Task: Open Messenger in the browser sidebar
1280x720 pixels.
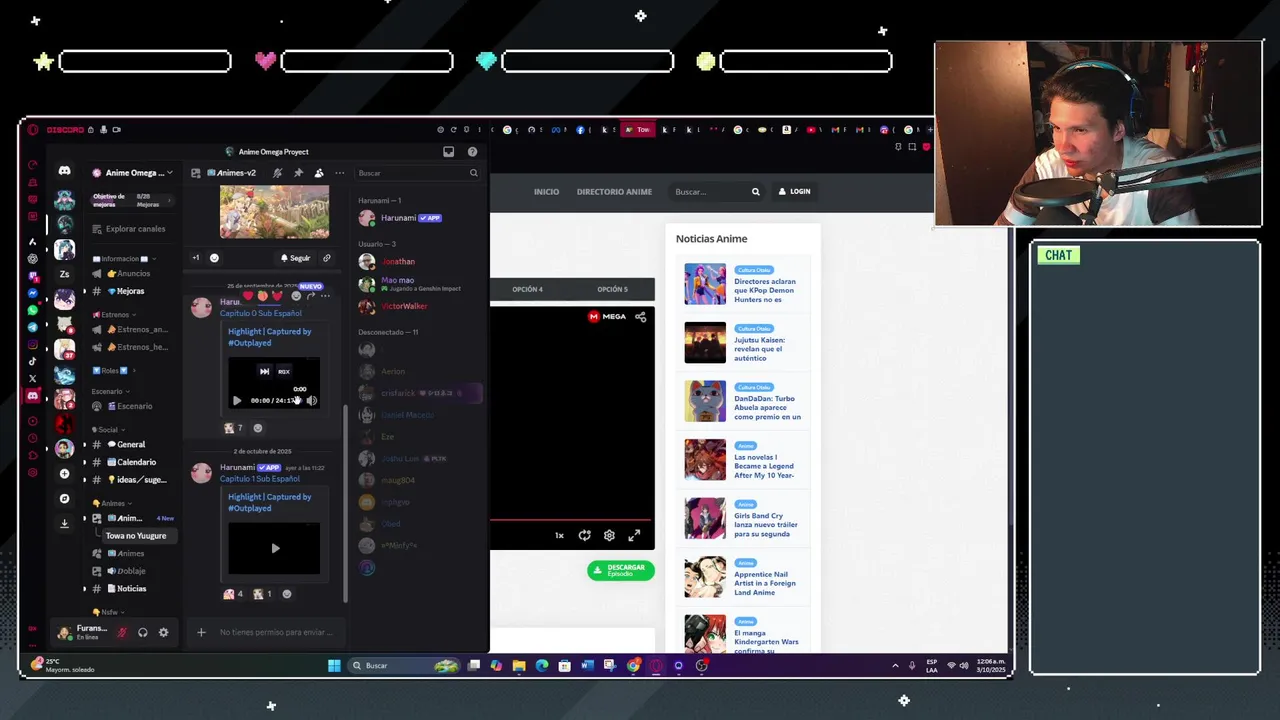Action: pyautogui.click(x=33, y=293)
